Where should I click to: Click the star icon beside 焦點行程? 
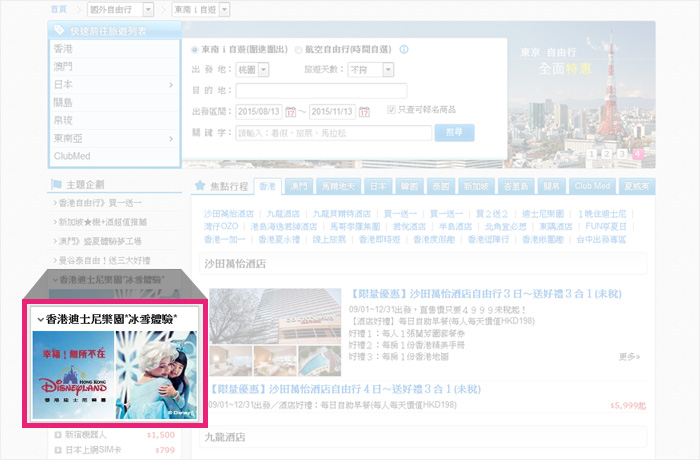click(200, 186)
